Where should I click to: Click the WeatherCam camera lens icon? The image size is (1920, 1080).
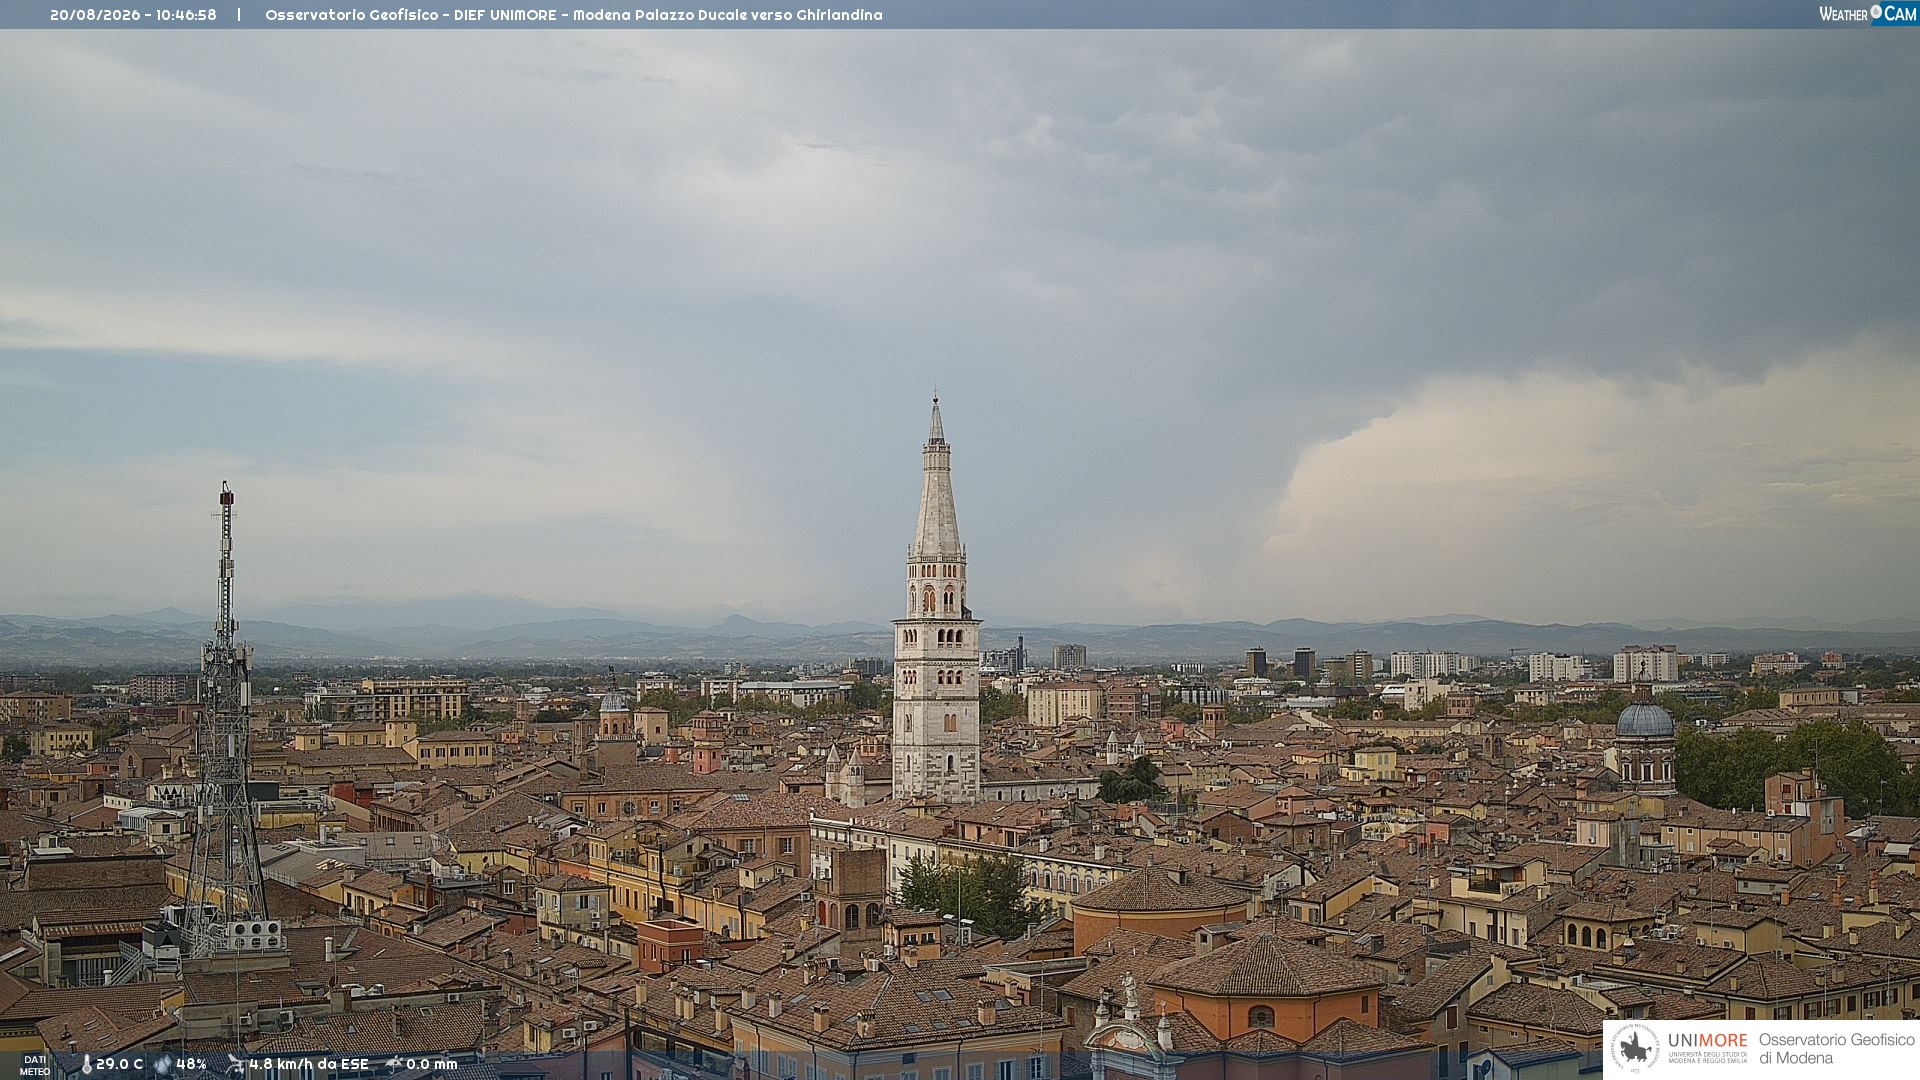click(x=1876, y=12)
